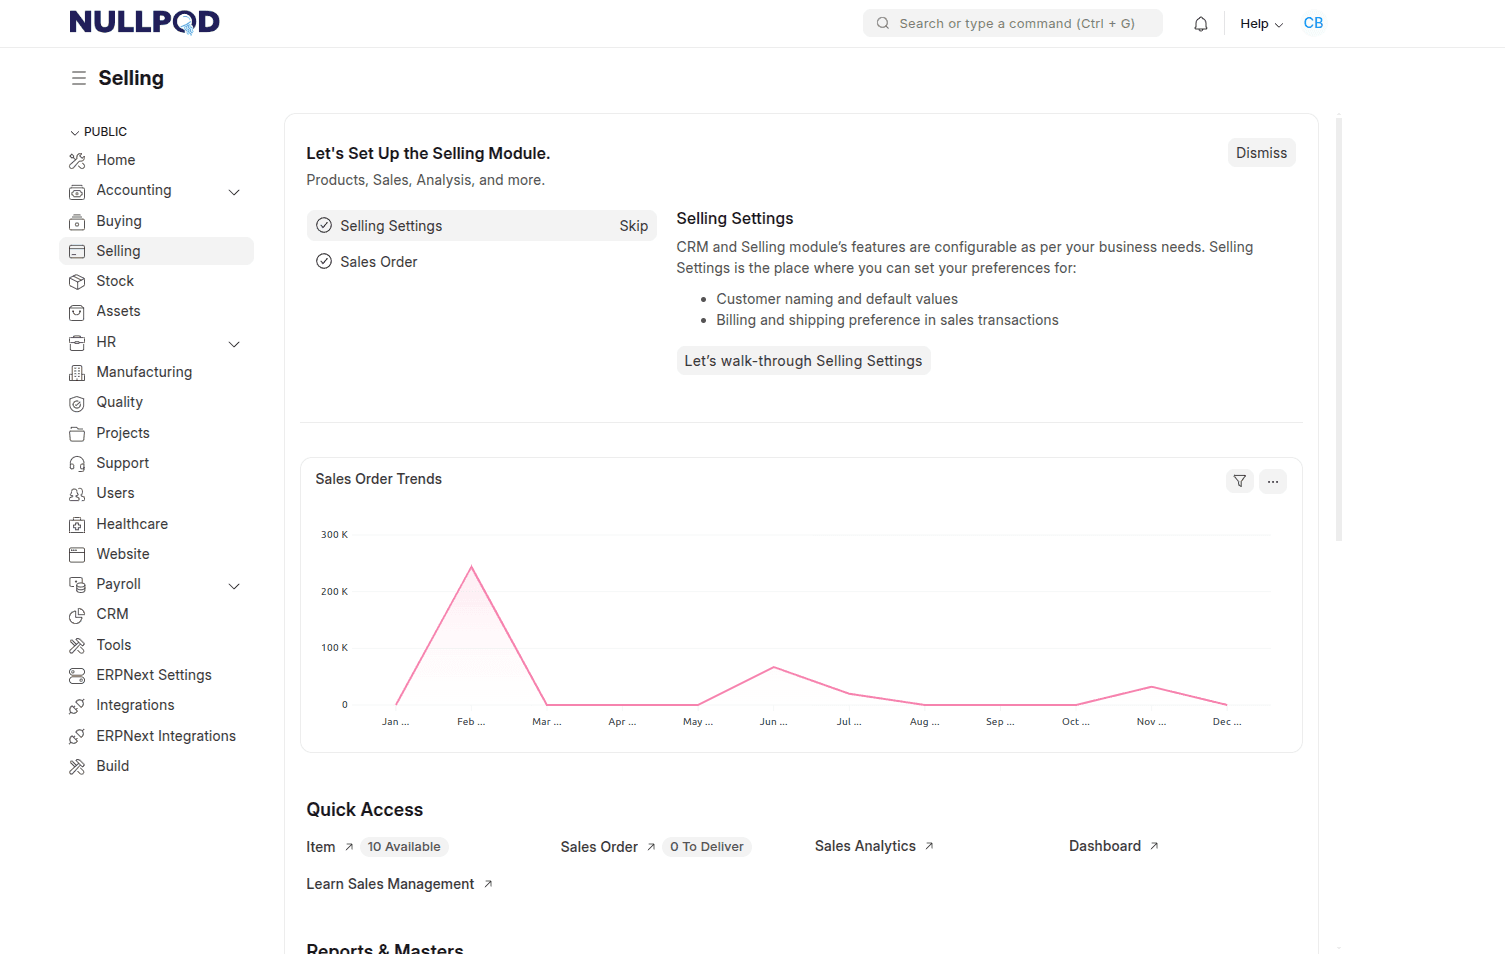Screen dimensions: 1505x958
Task: Expand the Accounting sidebar section
Action: 234,192
